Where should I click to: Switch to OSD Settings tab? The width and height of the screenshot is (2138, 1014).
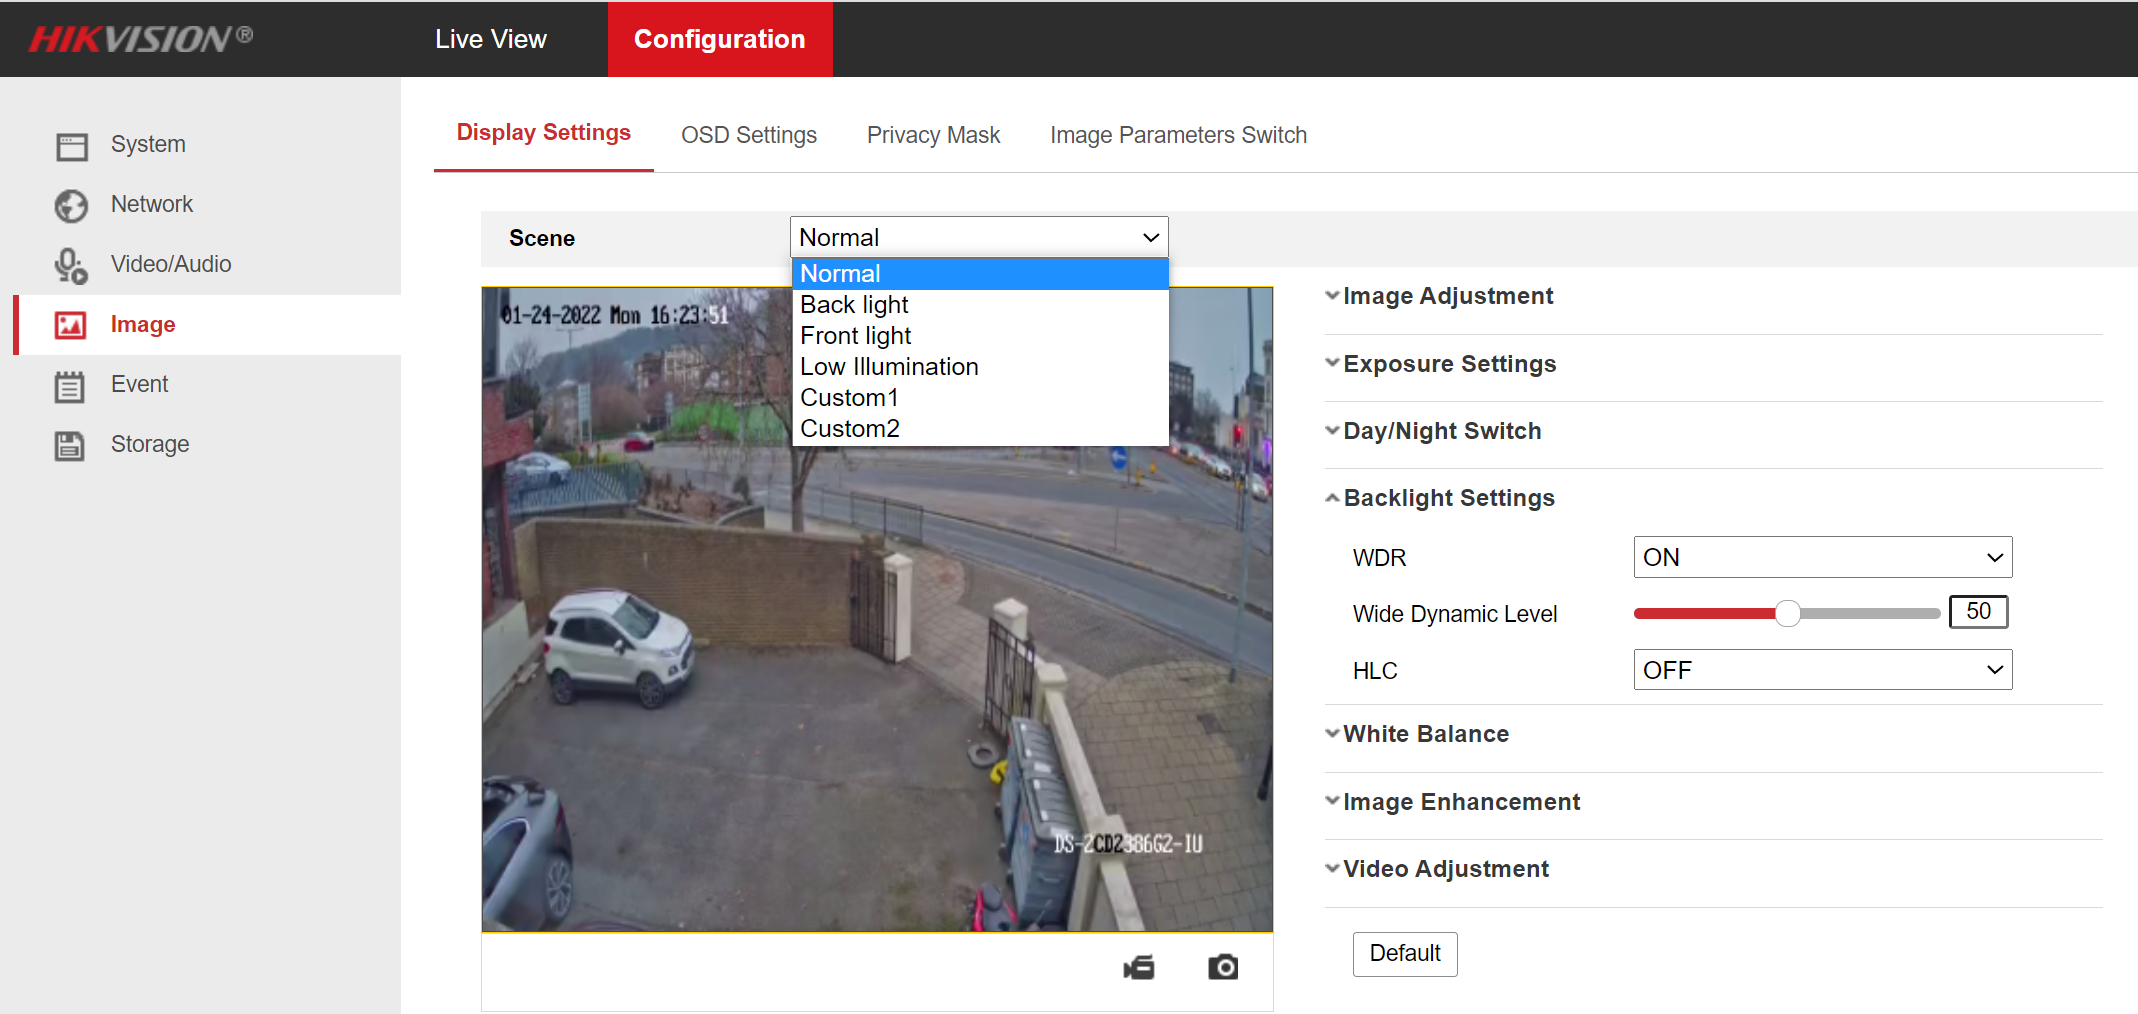point(748,135)
